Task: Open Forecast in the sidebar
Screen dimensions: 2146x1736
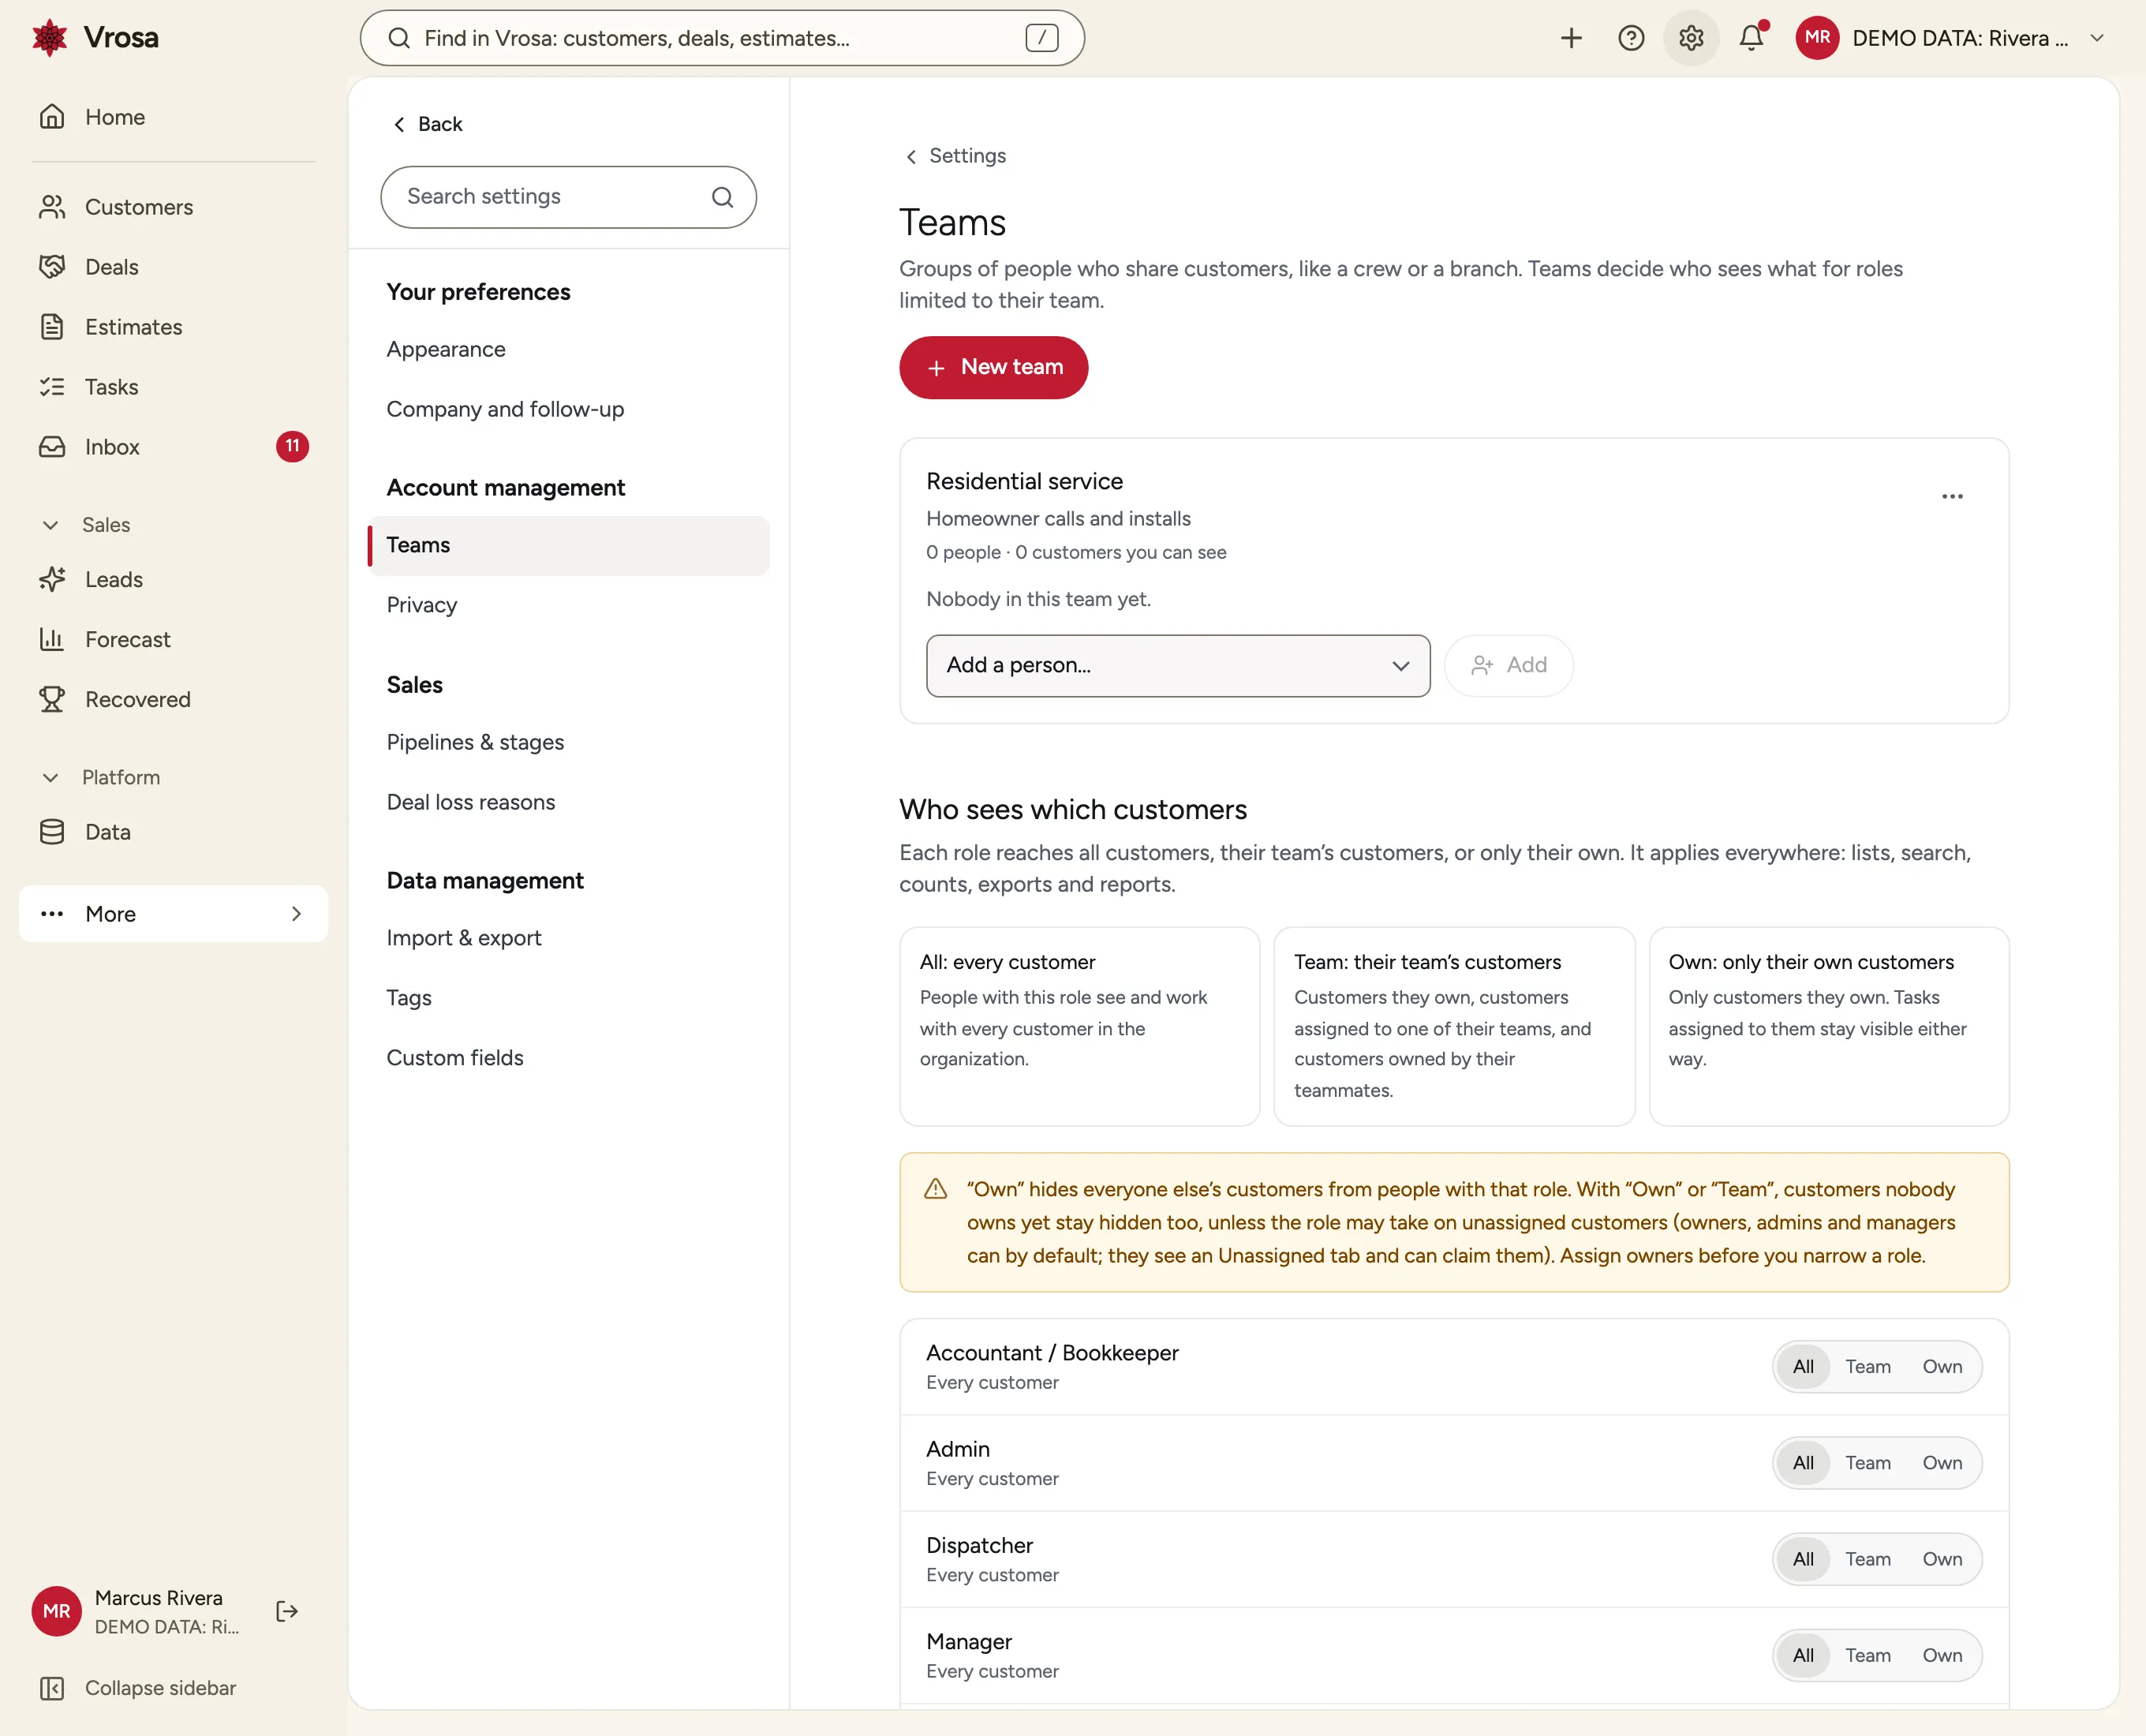Action: click(173, 640)
